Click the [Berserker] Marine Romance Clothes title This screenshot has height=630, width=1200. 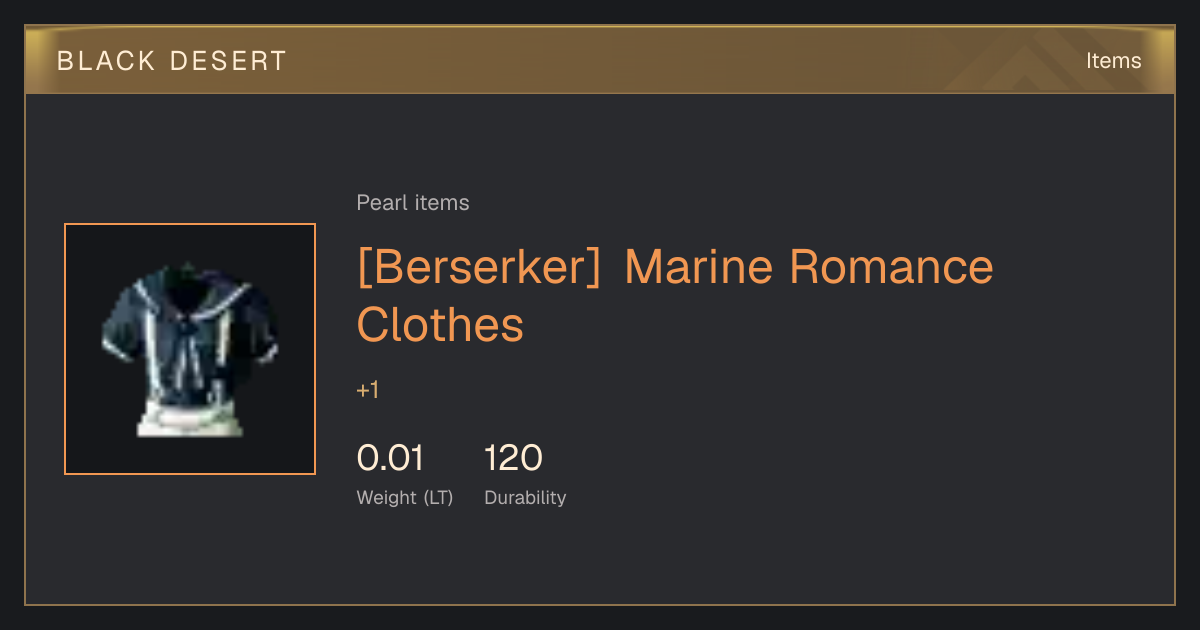click(675, 296)
